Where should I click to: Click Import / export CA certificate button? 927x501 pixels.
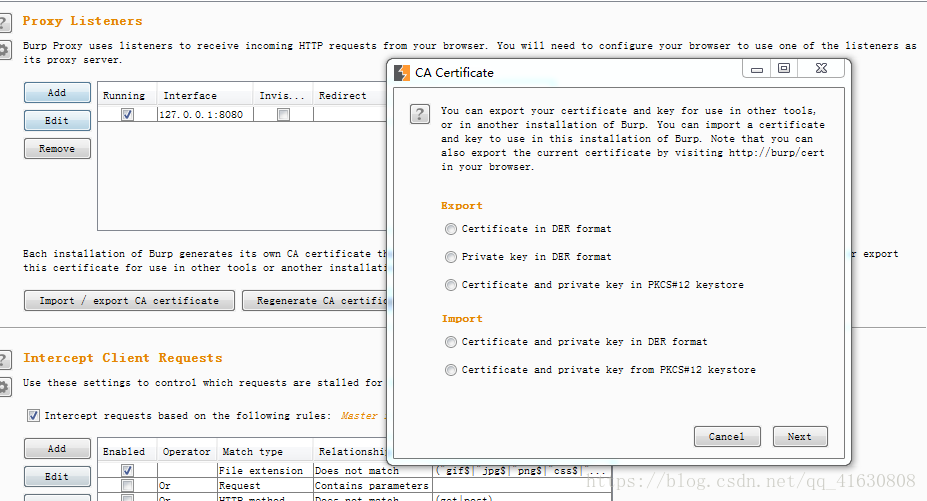129,300
